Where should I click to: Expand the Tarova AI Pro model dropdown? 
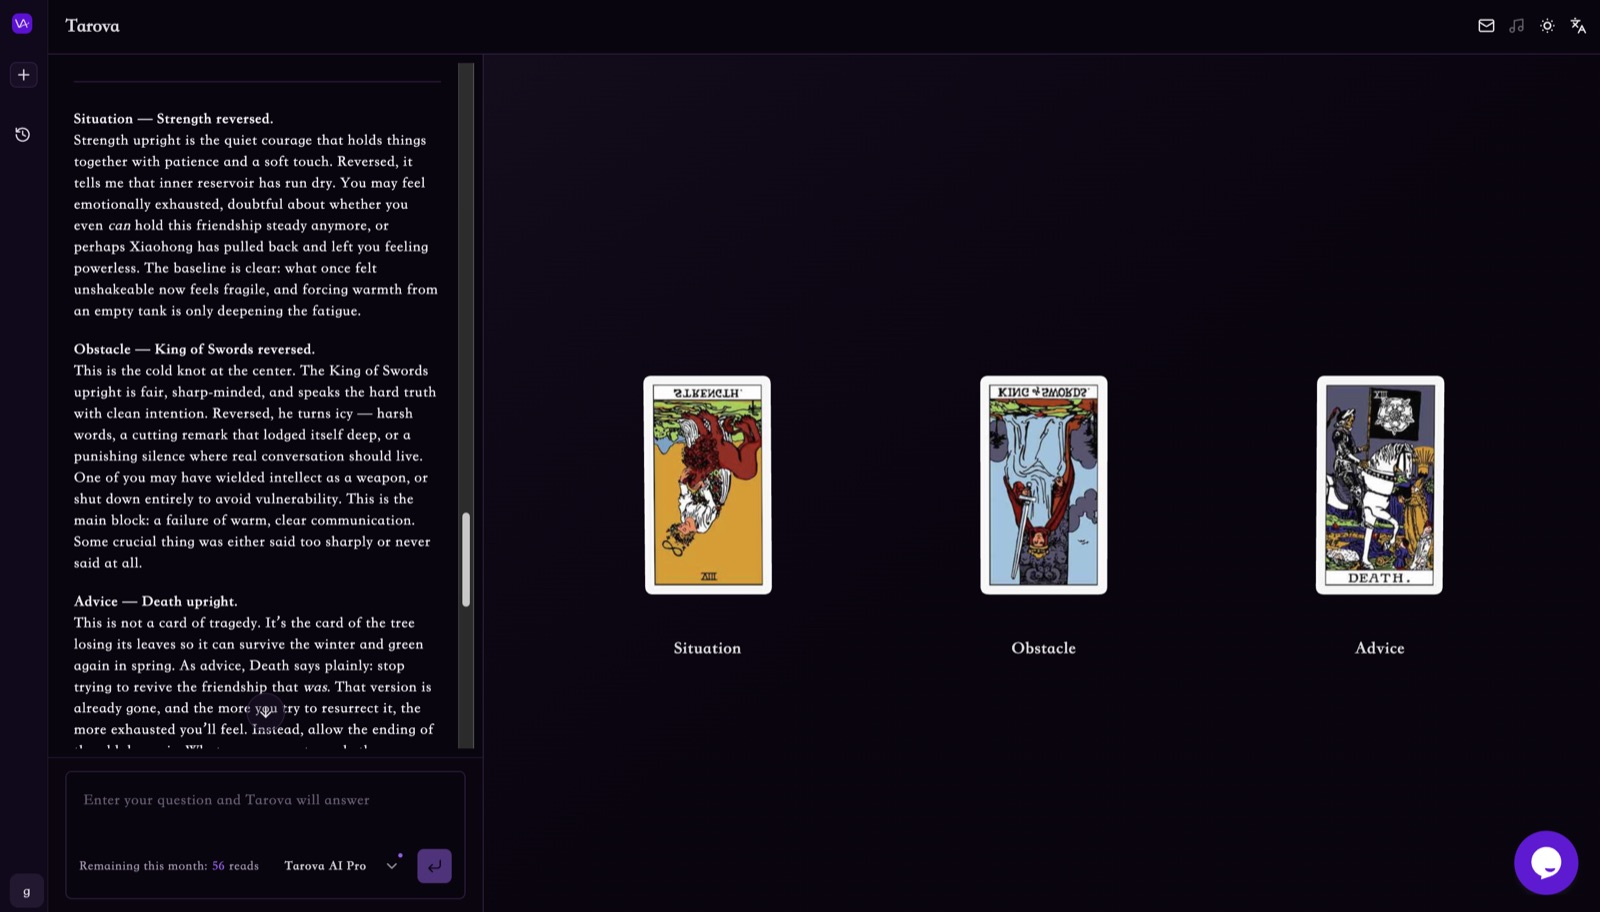tap(341, 866)
